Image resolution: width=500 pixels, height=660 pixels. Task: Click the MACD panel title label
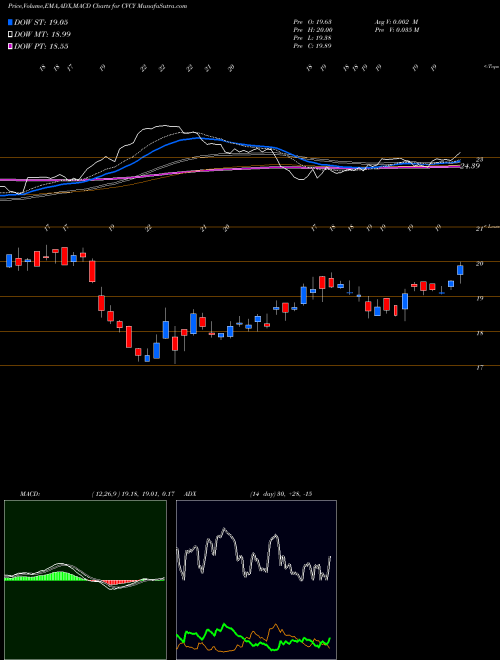(x=29, y=494)
